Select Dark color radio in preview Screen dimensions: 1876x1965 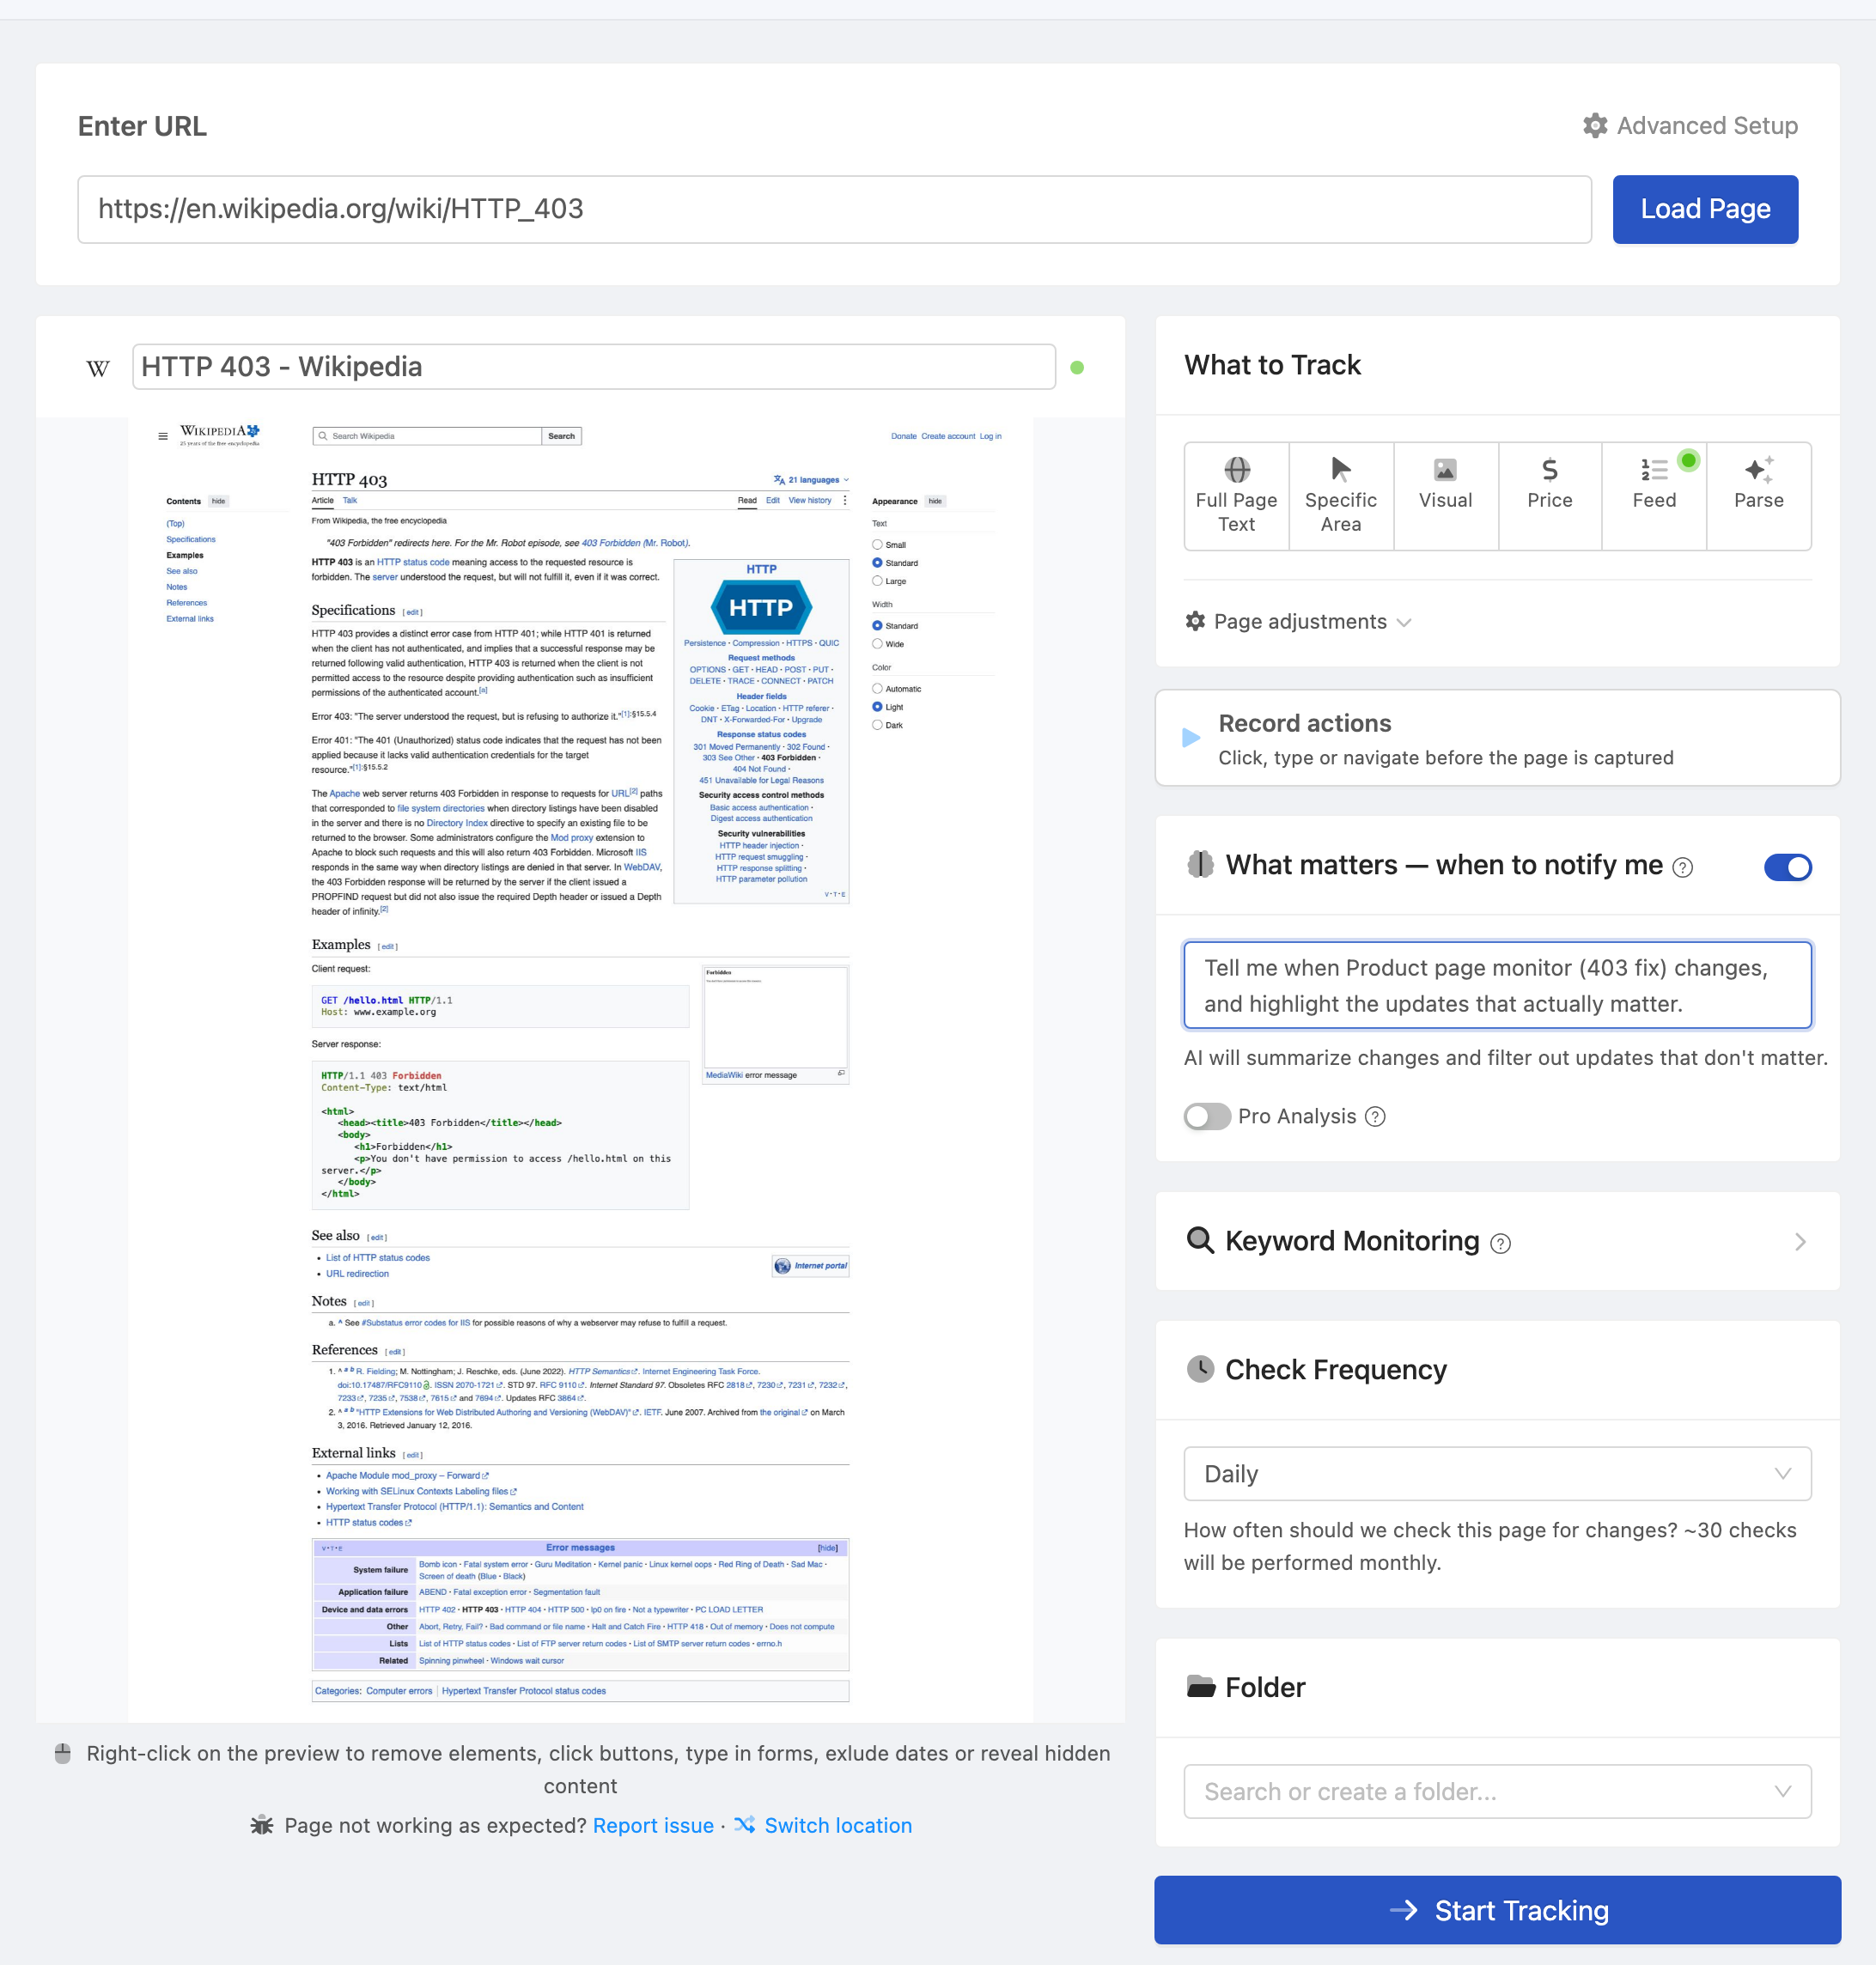pos(877,725)
